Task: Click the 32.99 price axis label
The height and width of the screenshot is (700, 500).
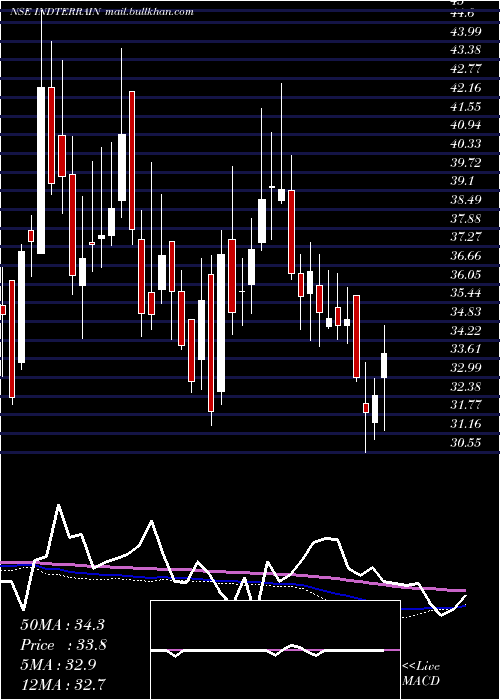Action: tap(466, 368)
